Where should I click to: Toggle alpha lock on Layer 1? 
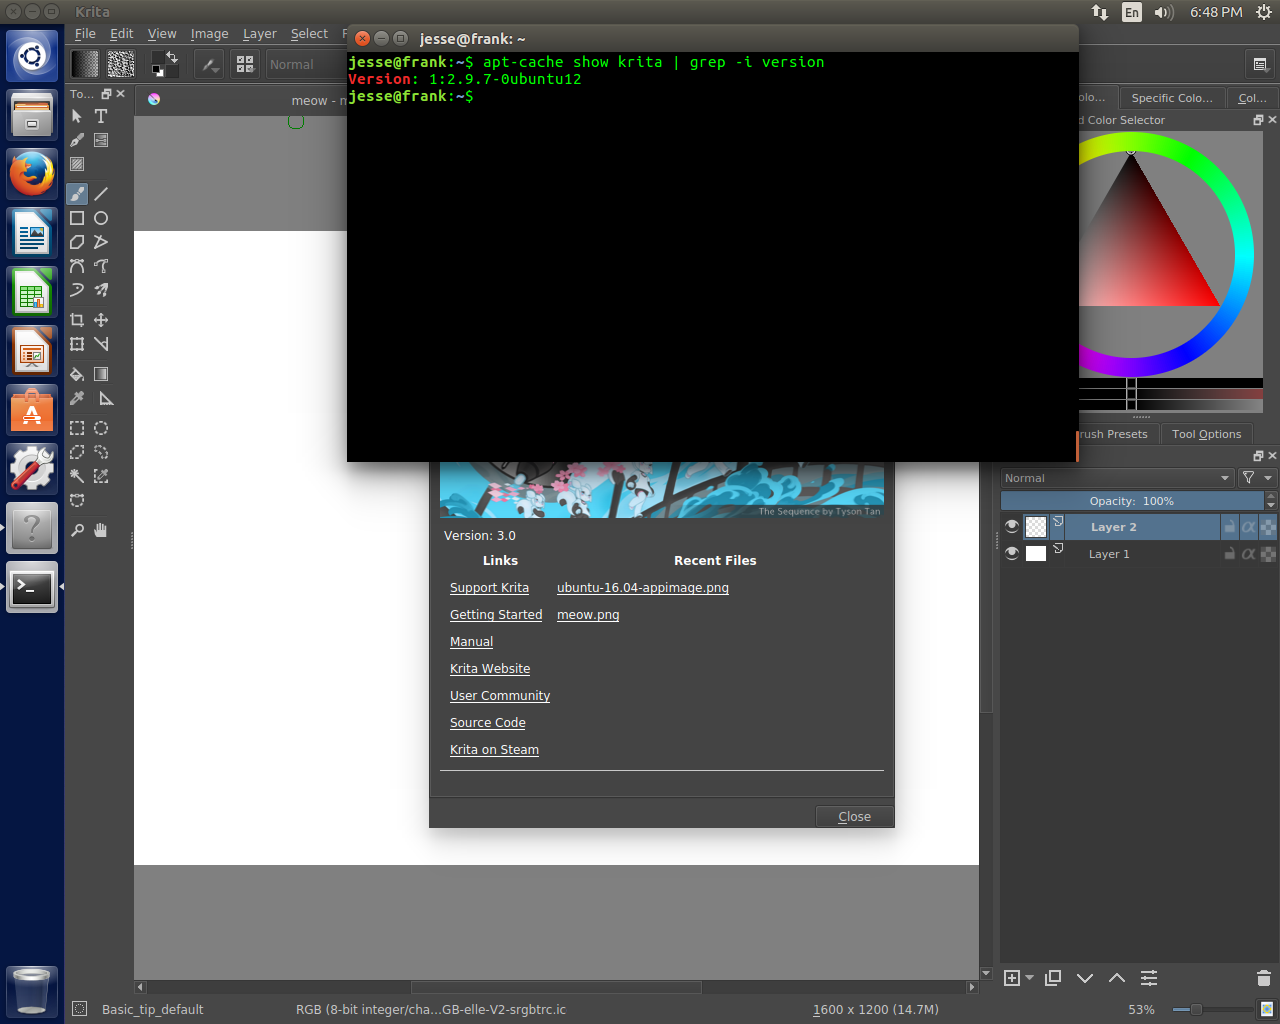1268,553
